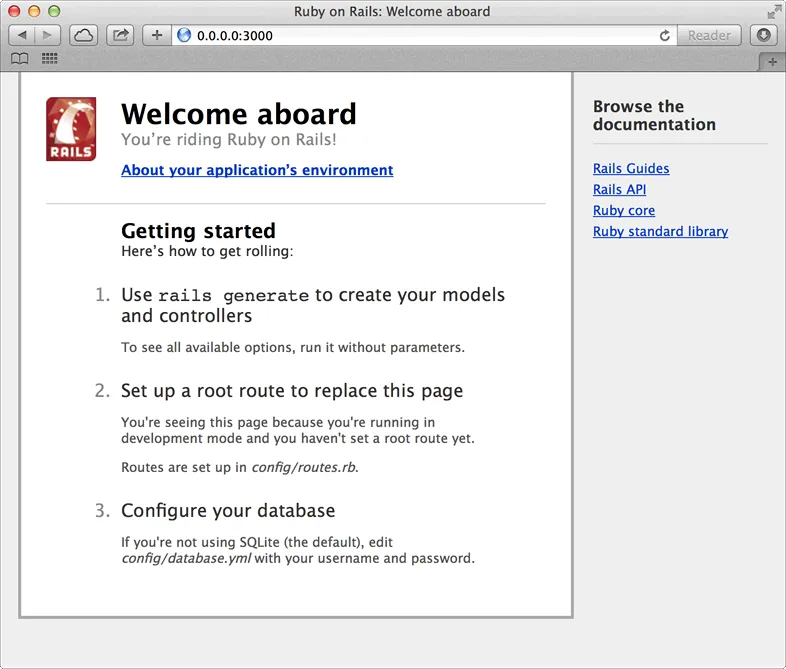Close the Safari window with the red button

pos(14,11)
